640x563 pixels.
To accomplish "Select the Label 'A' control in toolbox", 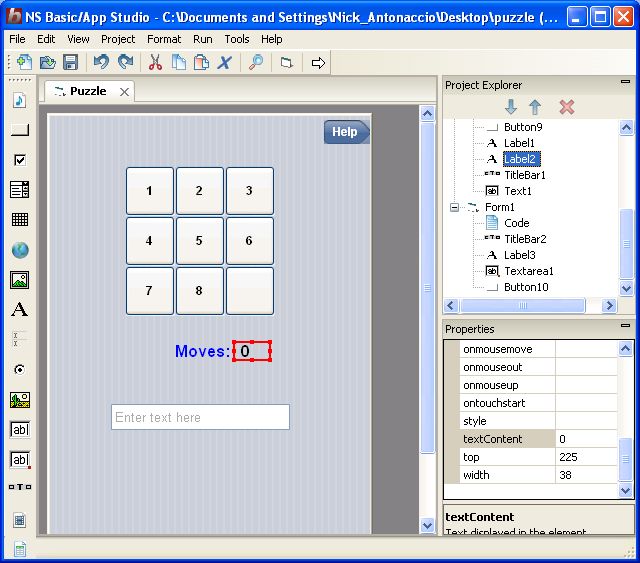I will click(x=20, y=309).
